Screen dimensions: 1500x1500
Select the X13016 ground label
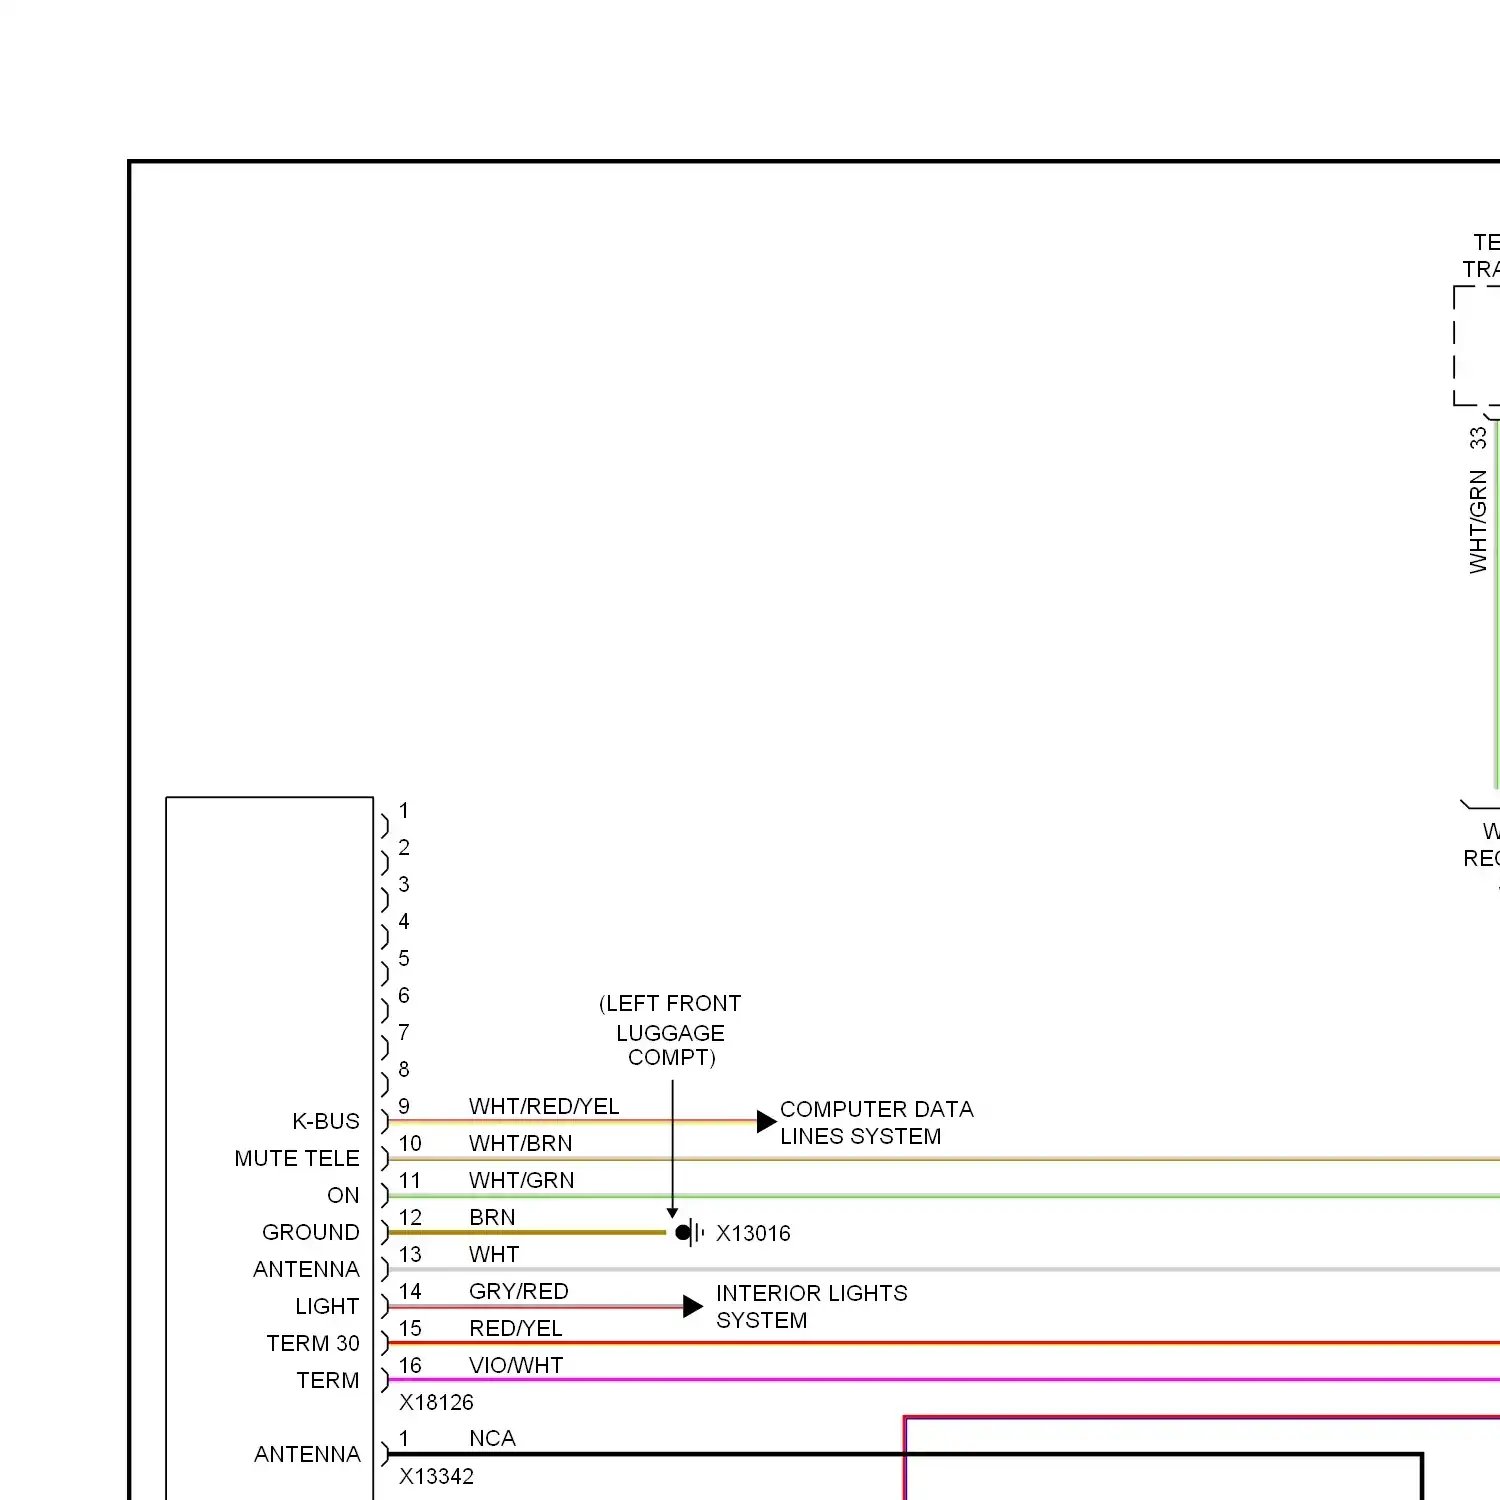coord(753,1233)
